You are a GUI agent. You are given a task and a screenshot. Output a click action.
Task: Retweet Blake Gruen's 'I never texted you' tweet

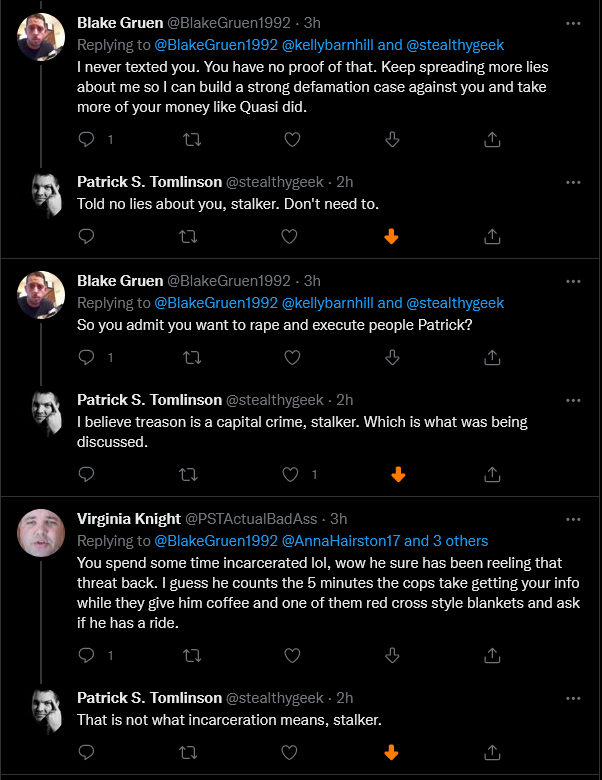pos(192,139)
